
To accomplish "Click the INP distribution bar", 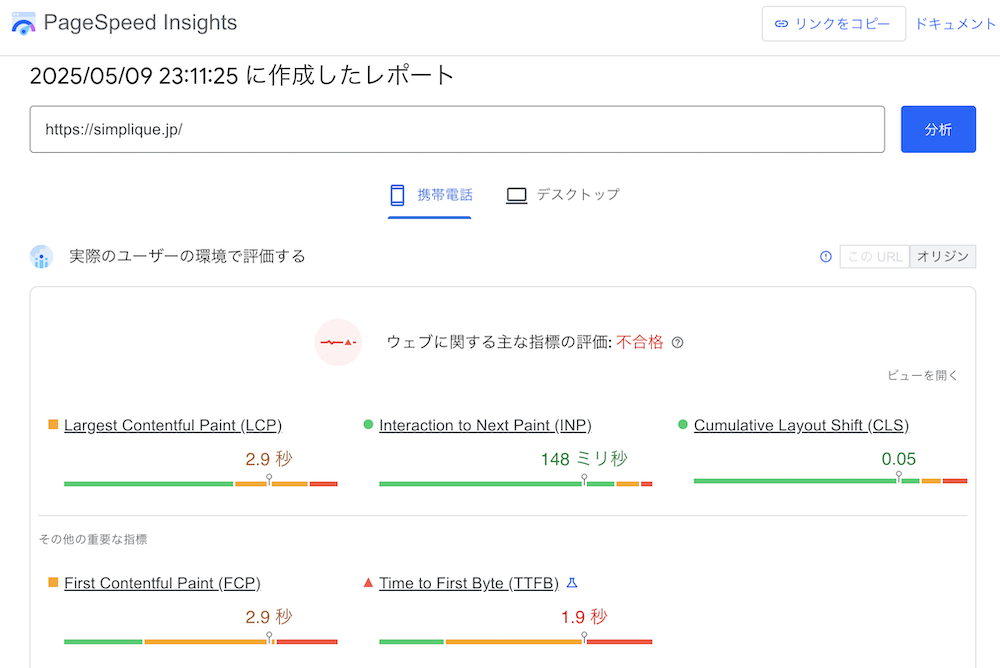I will 515,484.
